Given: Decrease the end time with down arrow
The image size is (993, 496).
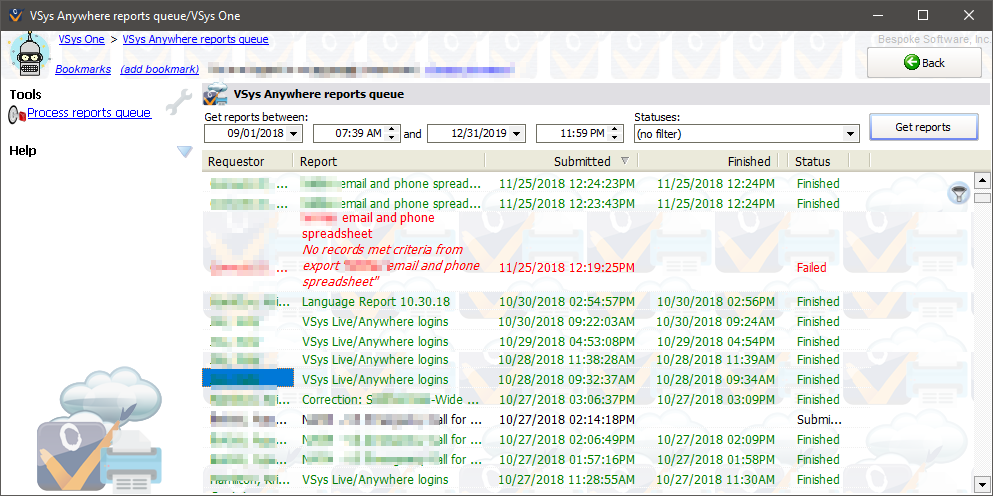Looking at the screenshot, I should coord(616,138).
